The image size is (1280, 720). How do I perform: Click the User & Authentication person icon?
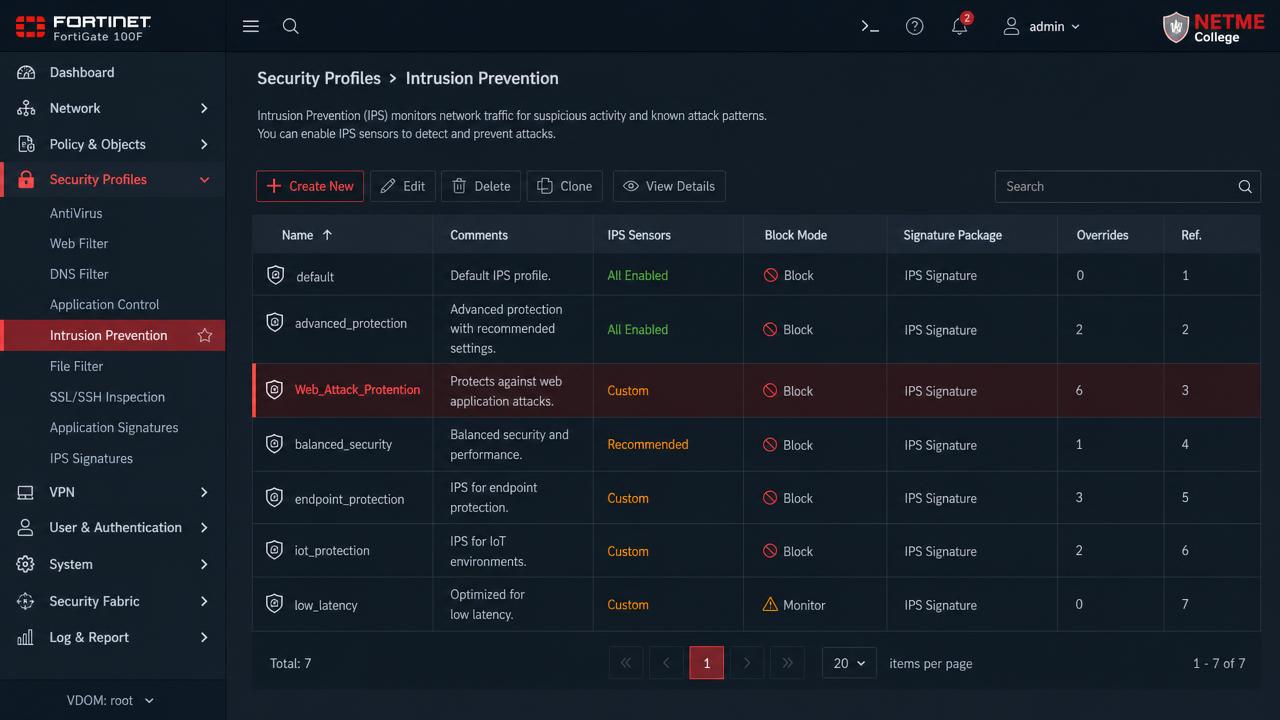coord(26,527)
